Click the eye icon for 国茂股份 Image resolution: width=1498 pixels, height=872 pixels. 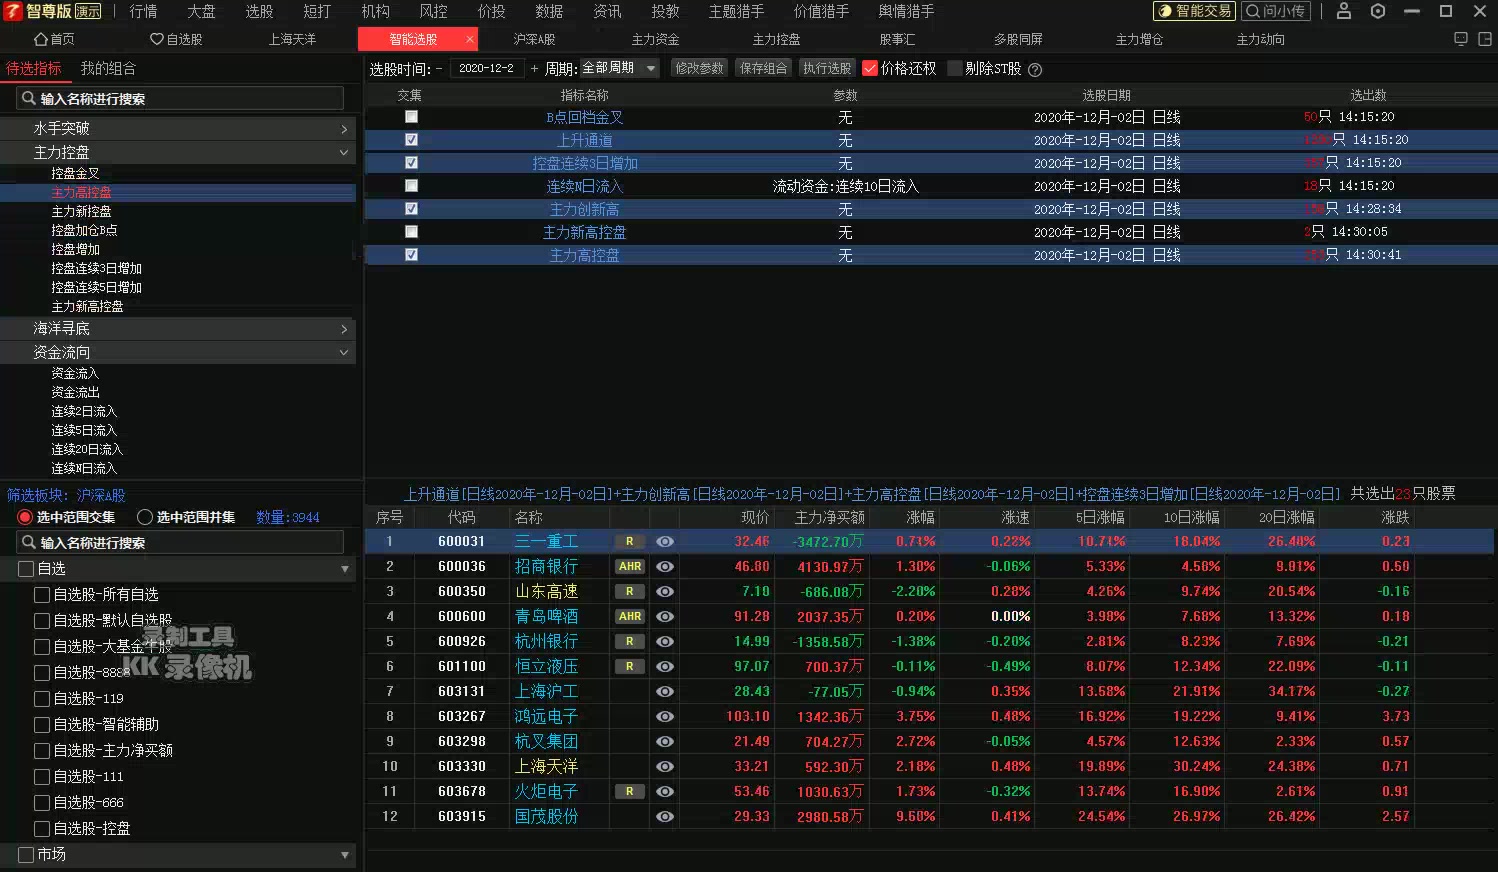tap(664, 816)
